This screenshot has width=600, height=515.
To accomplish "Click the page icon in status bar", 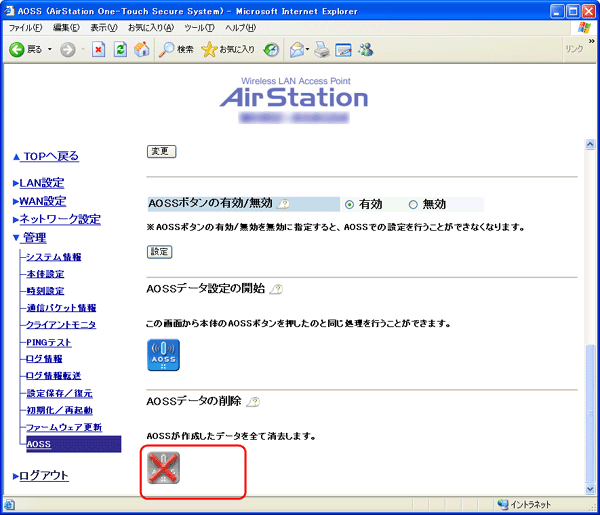I will click(x=10, y=505).
